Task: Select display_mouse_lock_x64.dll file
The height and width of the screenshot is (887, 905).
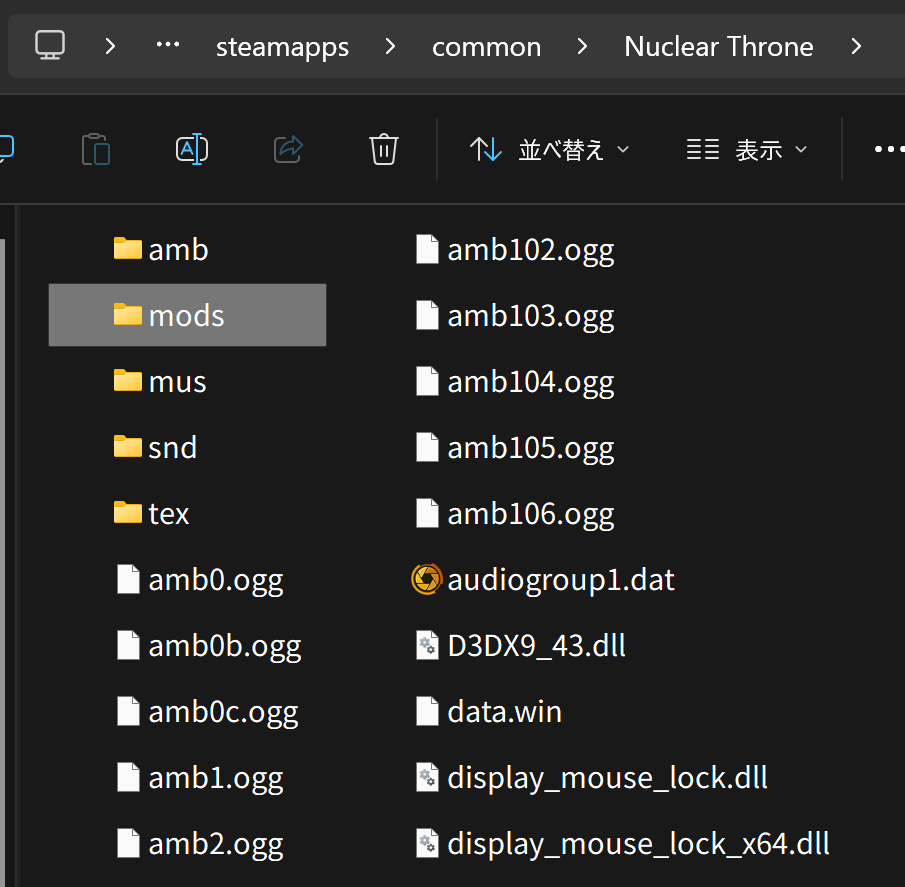Action: [638, 843]
